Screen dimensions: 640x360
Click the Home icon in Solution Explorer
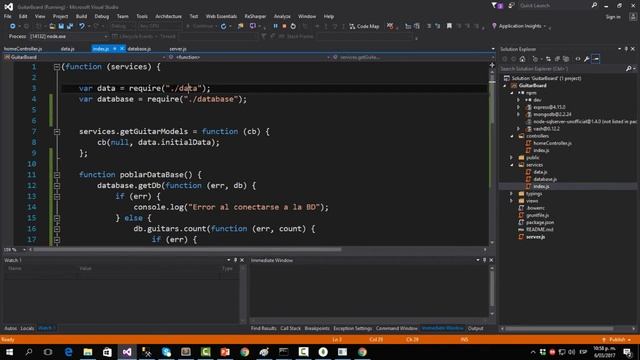[522, 59]
